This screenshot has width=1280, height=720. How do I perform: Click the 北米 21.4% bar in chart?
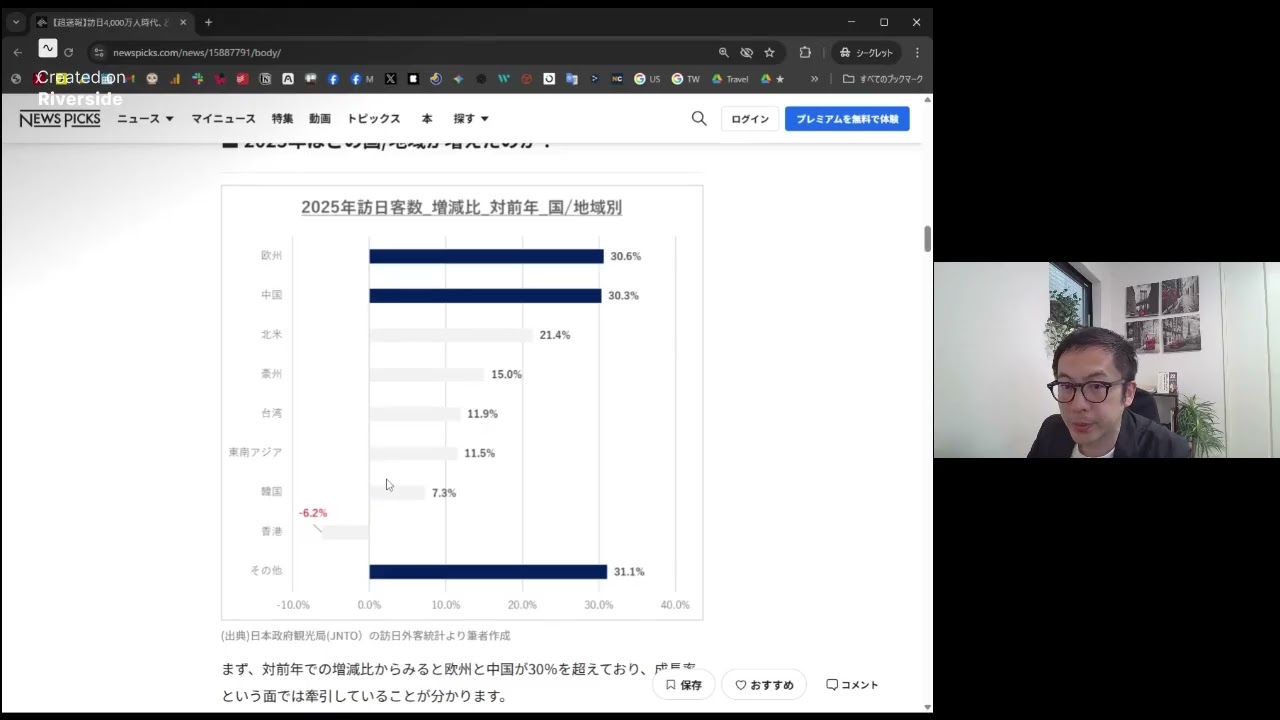(x=451, y=335)
